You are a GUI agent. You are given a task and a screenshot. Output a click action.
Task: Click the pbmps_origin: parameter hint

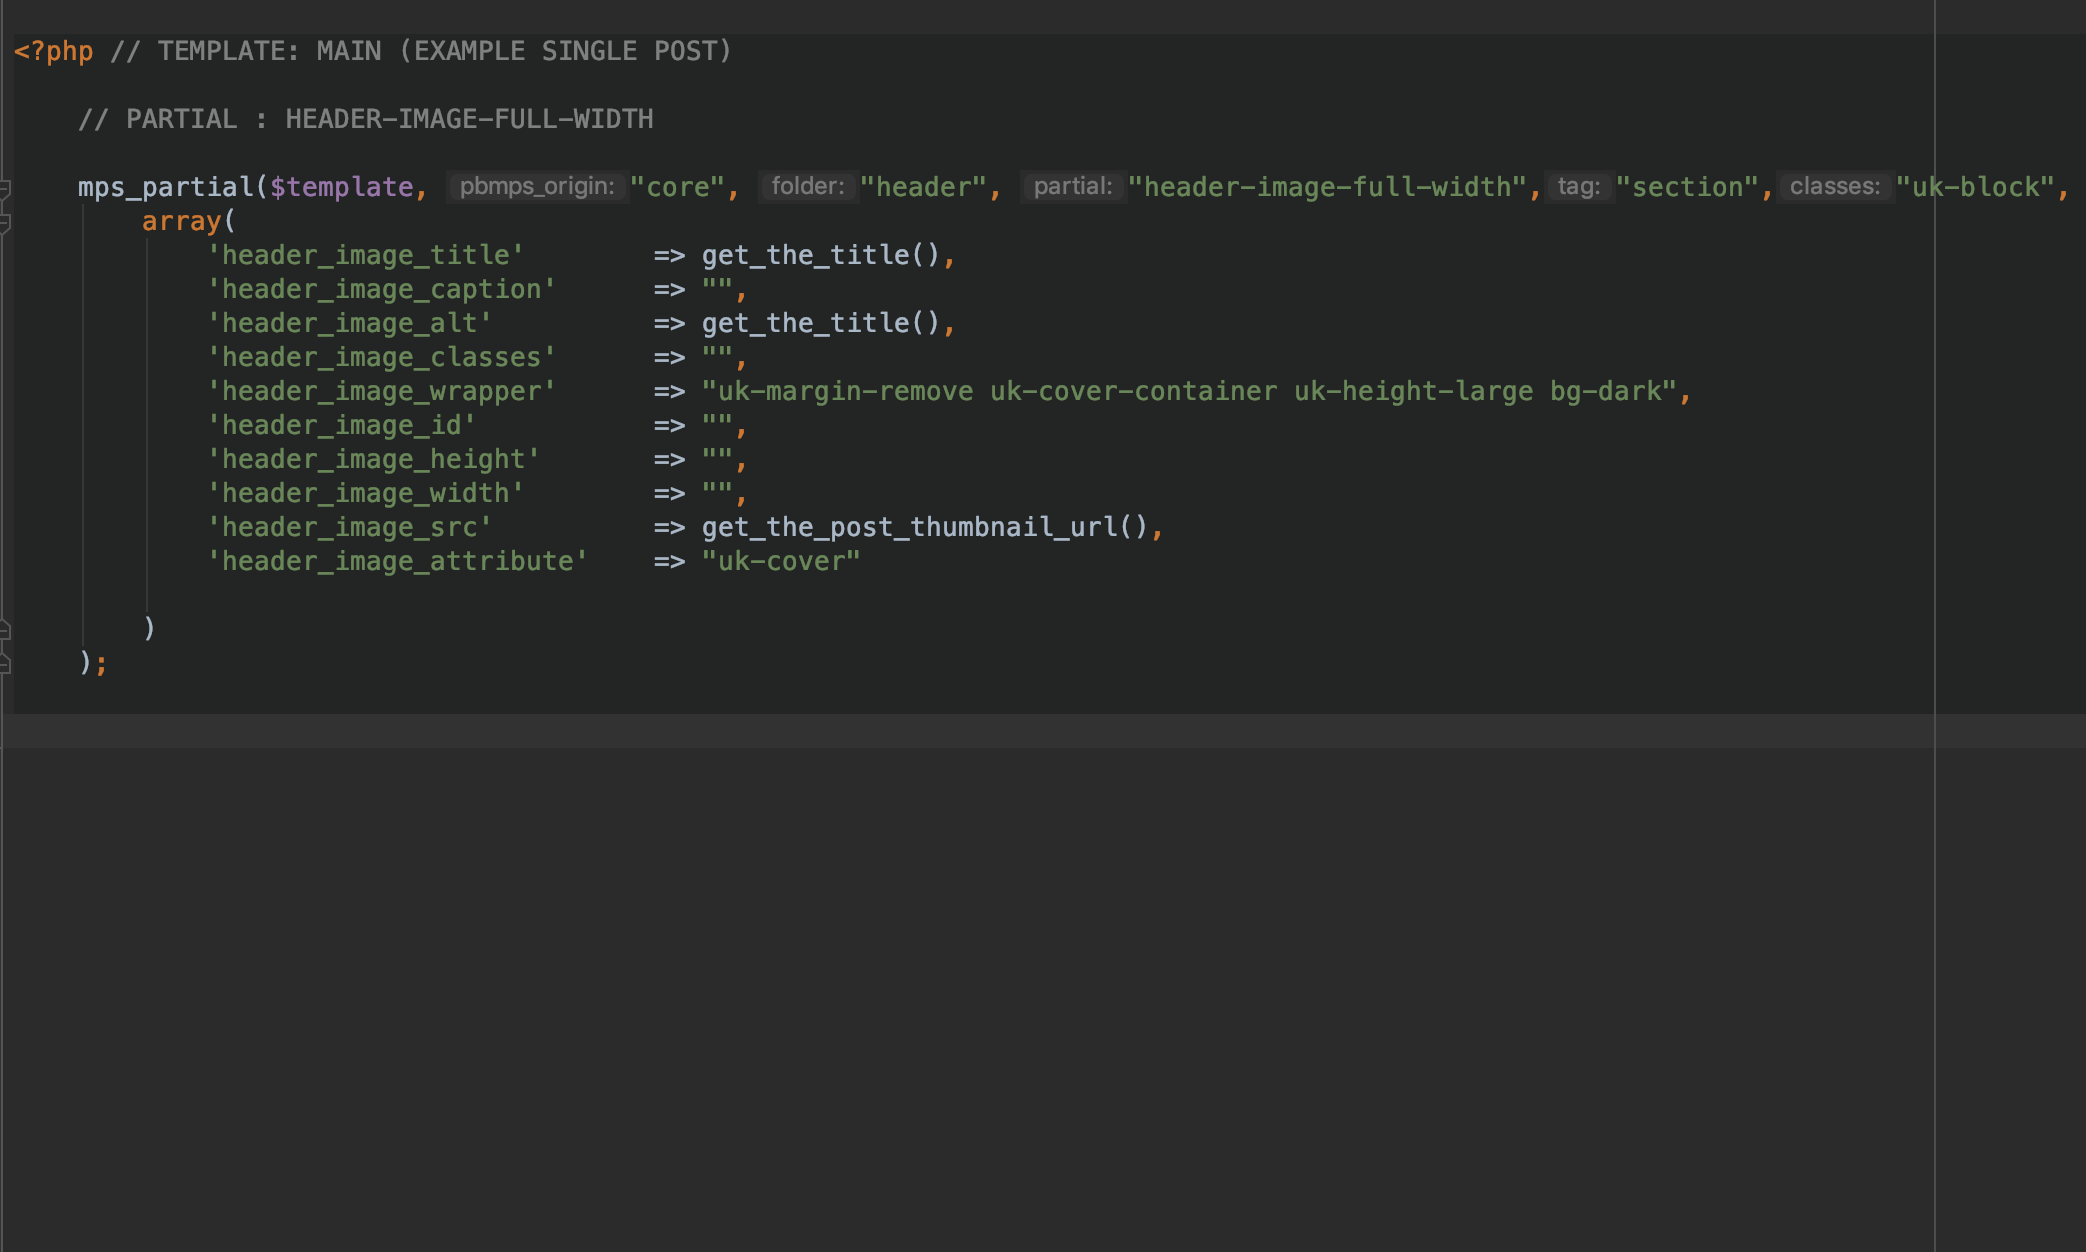537,187
